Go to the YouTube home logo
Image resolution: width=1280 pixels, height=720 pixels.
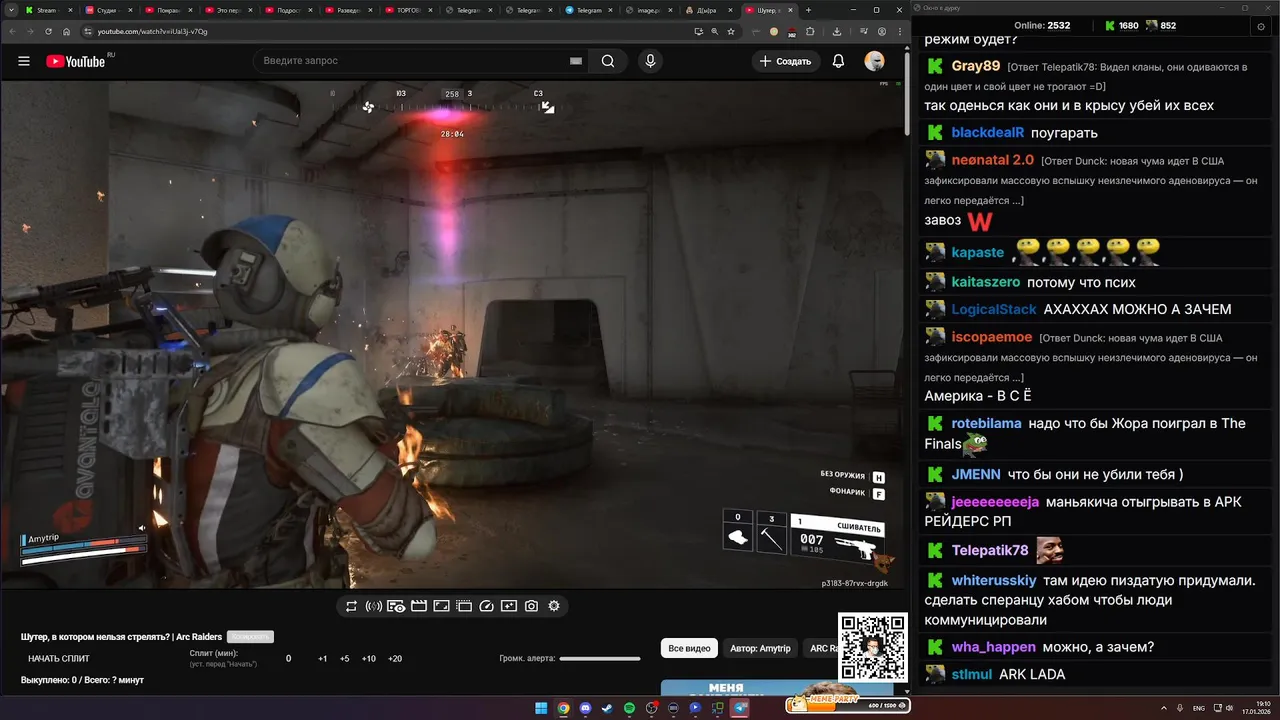coord(76,61)
